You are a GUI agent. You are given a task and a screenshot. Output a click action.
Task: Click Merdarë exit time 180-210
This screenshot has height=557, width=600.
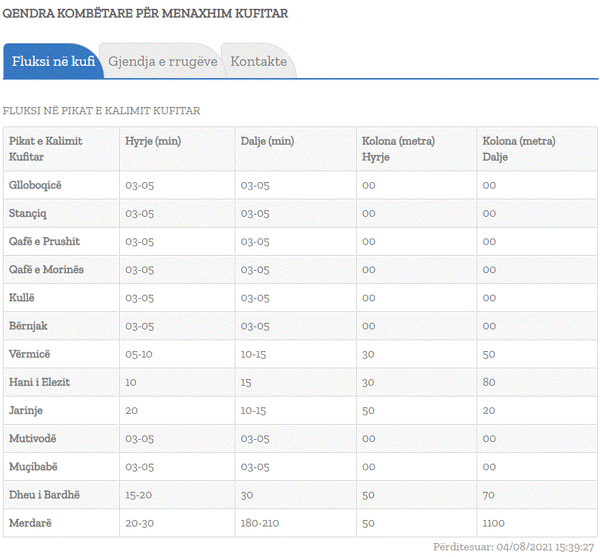pos(260,523)
